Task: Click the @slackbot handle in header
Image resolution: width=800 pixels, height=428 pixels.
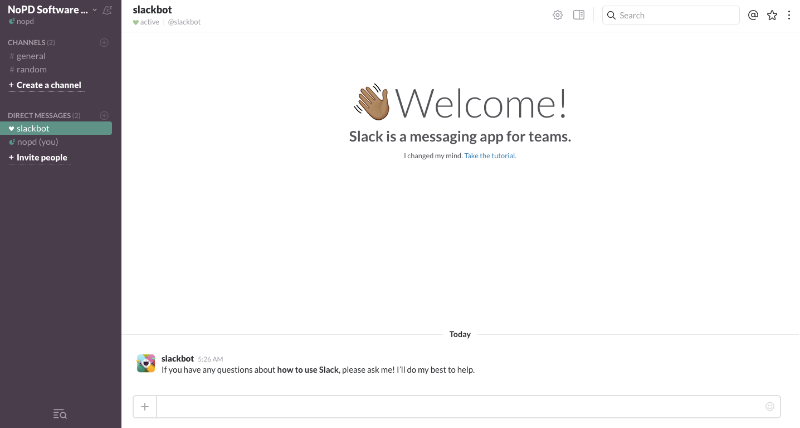Action: click(x=184, y=22)
